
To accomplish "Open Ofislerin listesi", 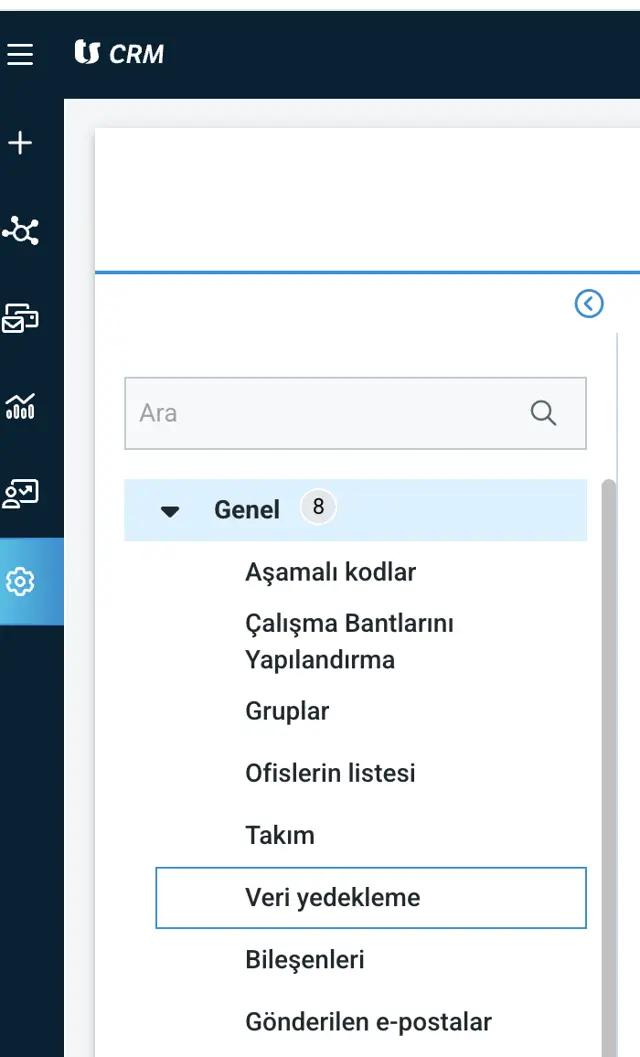I will pos(330,773).
